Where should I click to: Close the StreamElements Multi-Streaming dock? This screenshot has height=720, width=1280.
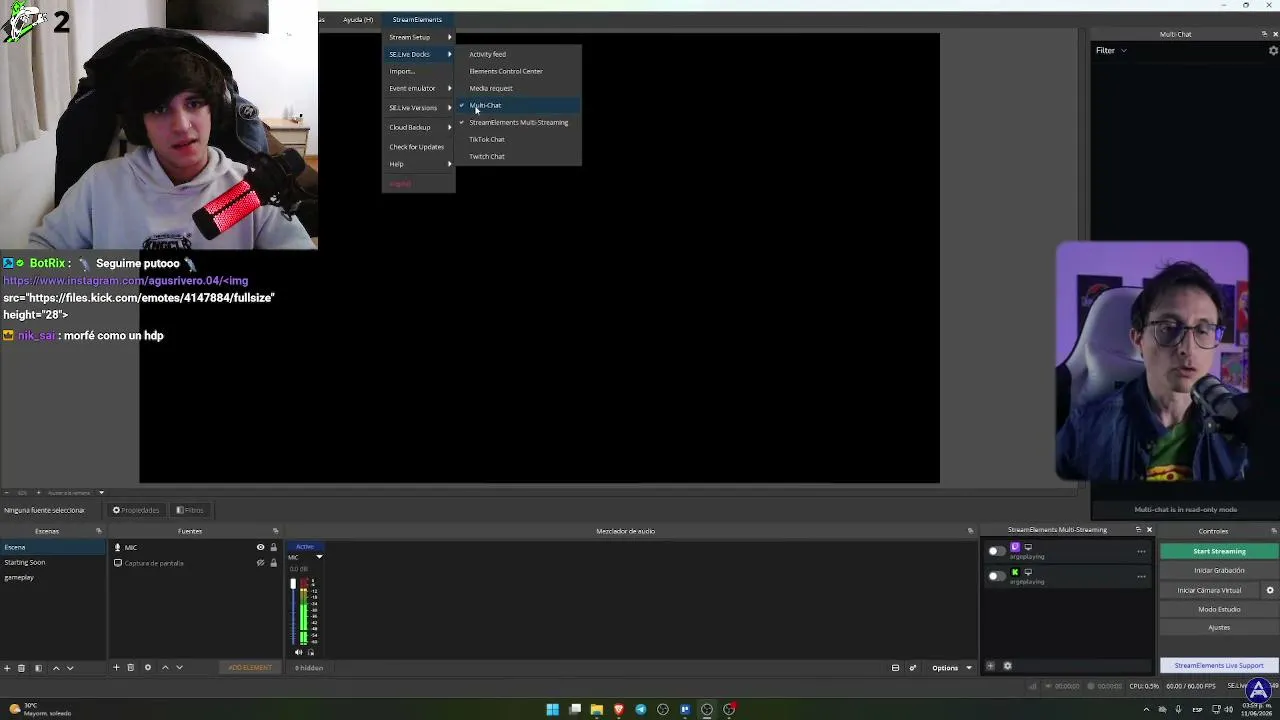coord(1149,530)
